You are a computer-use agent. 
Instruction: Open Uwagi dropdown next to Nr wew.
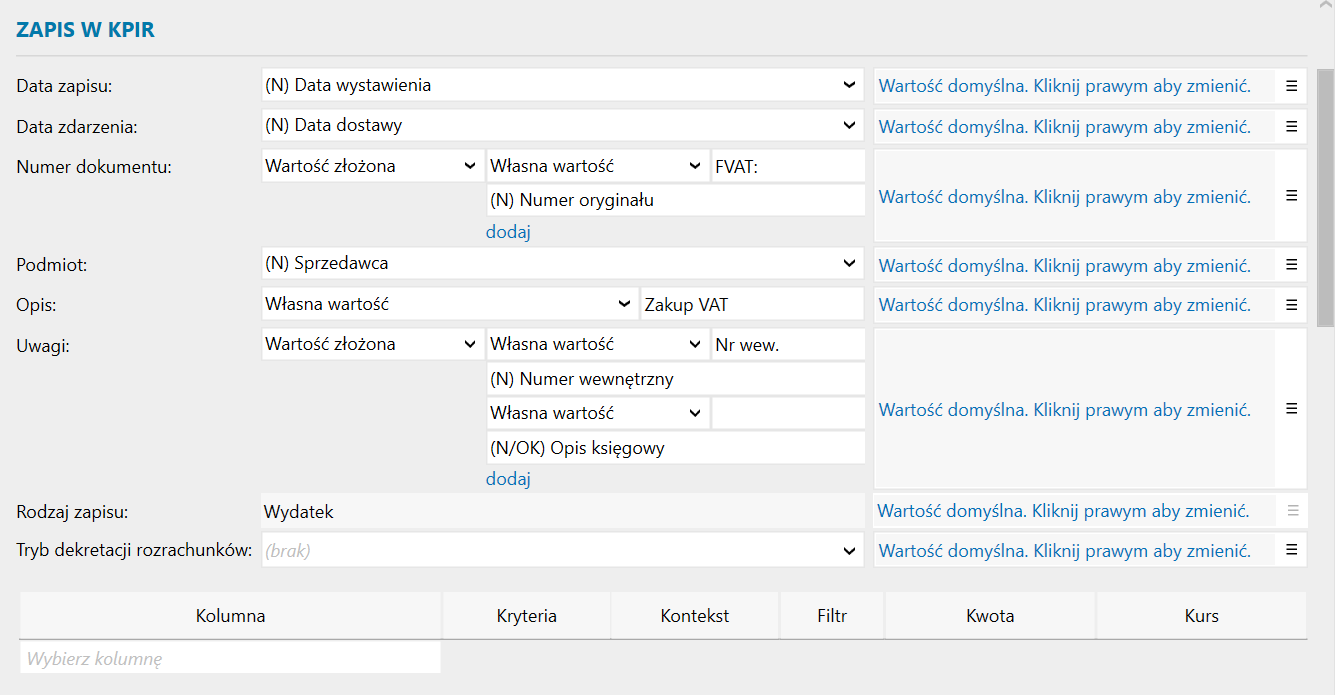(x=598, y=344)
